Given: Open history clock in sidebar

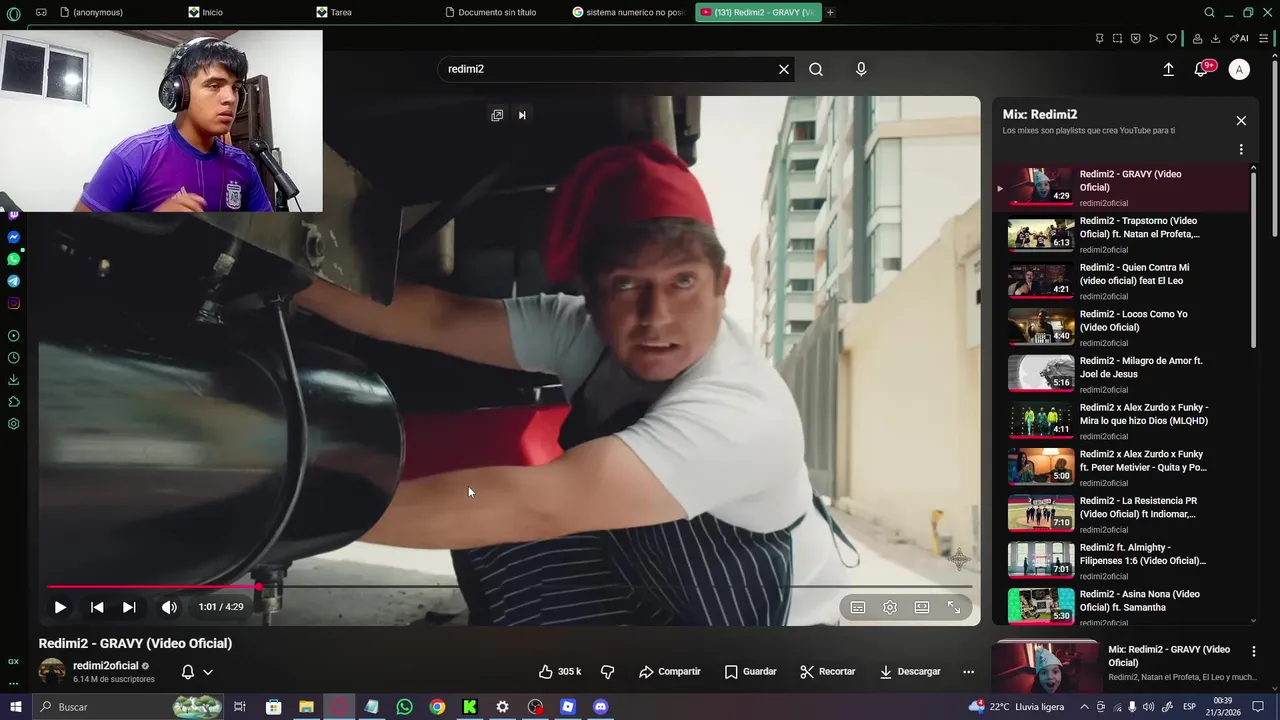Looking at the screenshot, I should pyautogui.click(x=13, y=358).
